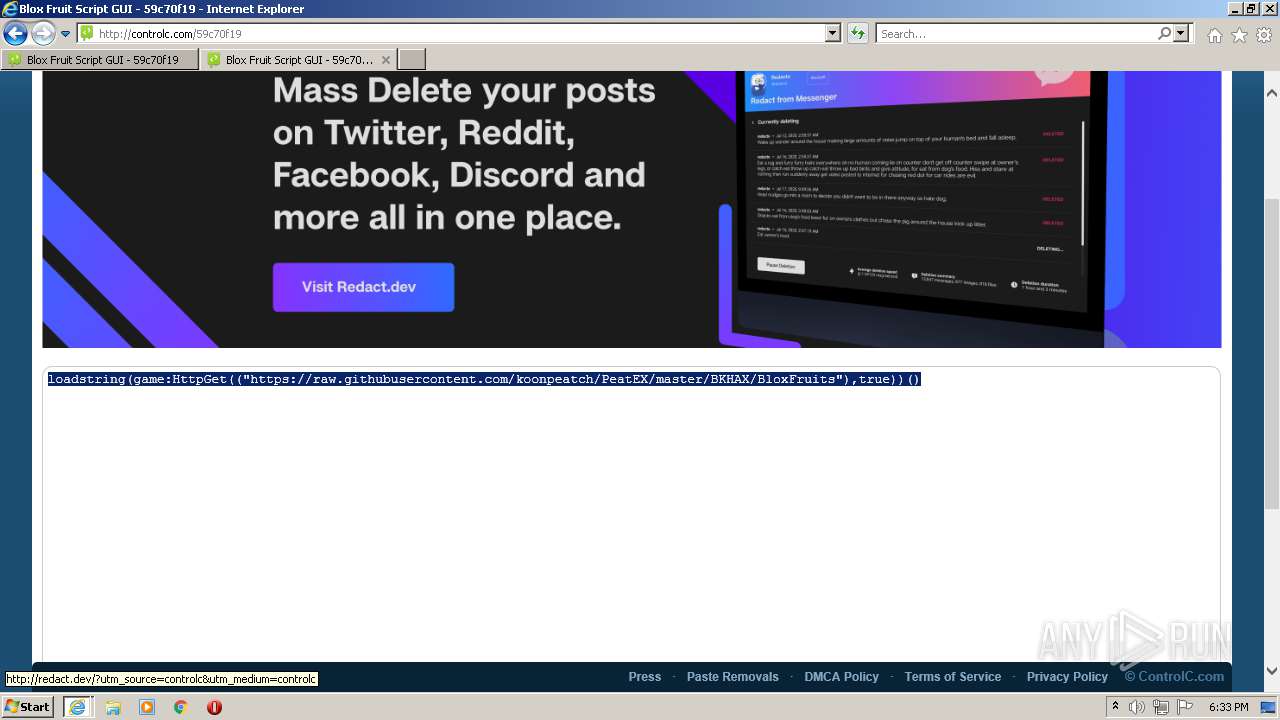Image resolution: width=1280 pixels, height=720 pixels.
Task: Click the Internet Explorer title bar icon
Action: (x=10, y=9)
